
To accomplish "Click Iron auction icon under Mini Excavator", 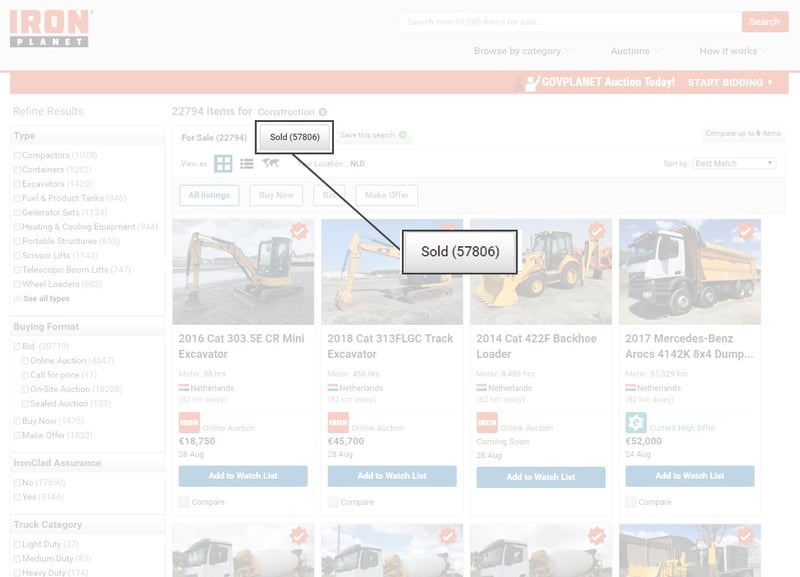I will point(189,422).
